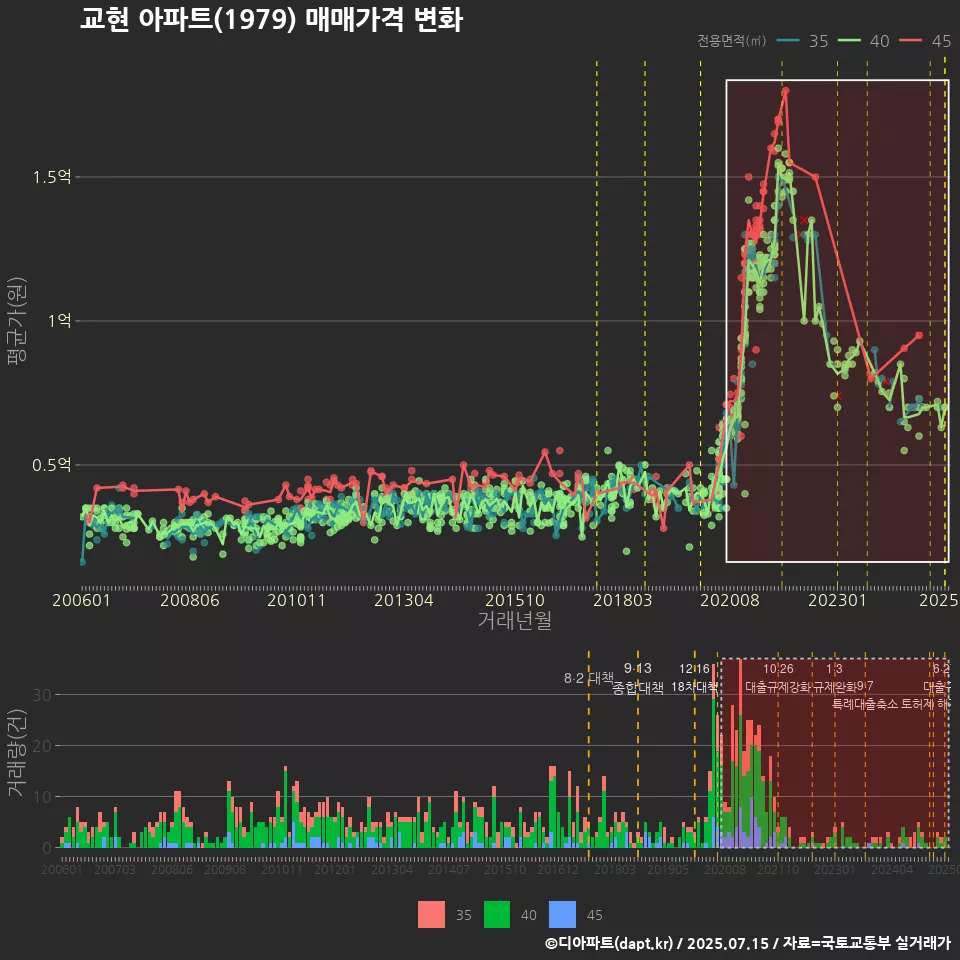Select the red 45 line sample in top legend
Screen dimensions: 960x960
point(910,40)
